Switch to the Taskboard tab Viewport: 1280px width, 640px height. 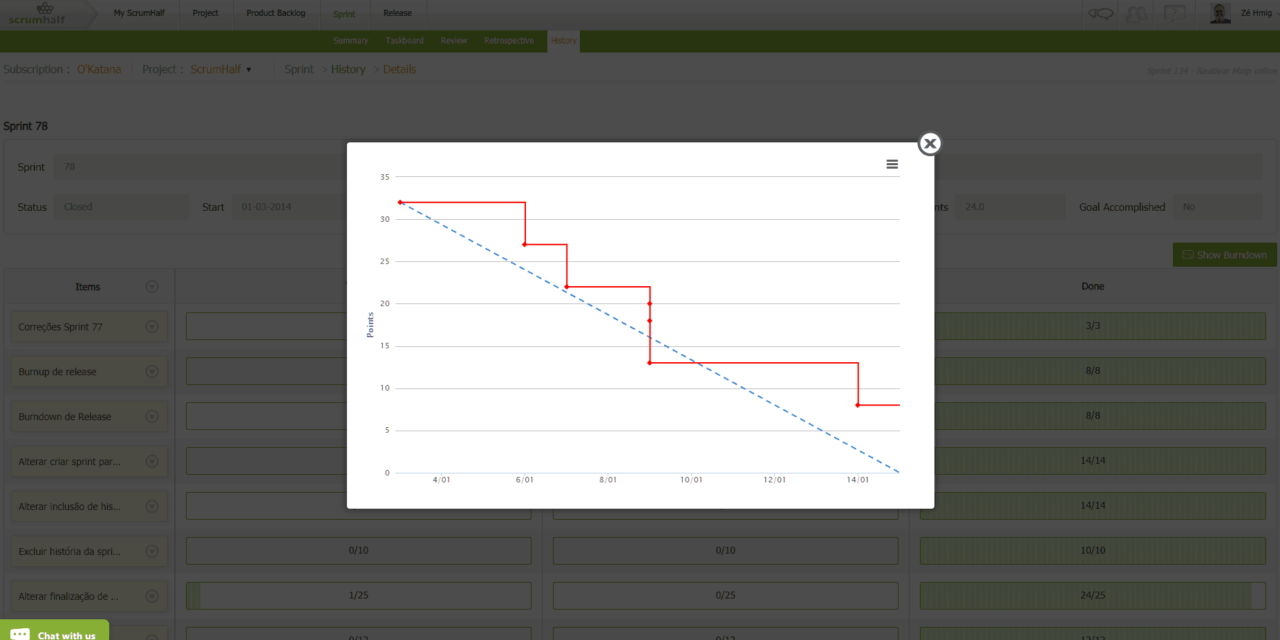click(x=404, y=40)
